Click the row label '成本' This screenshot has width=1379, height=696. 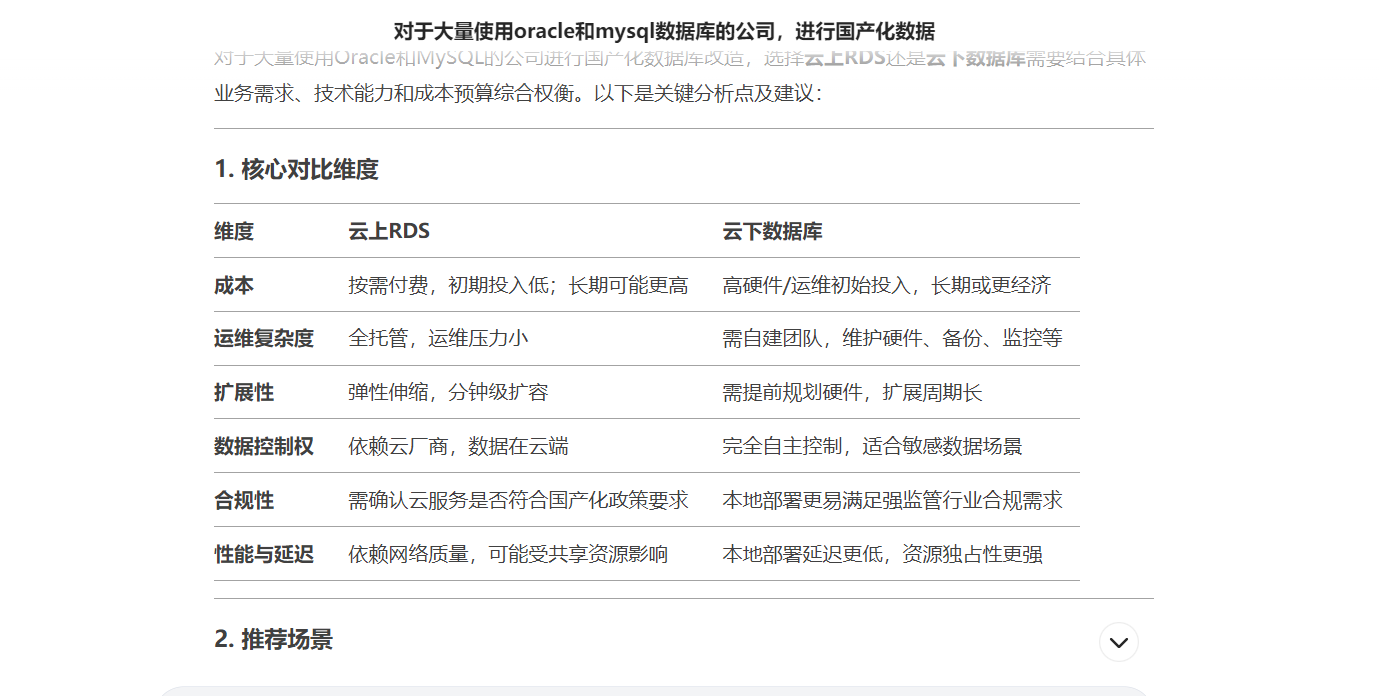point(234,285)
